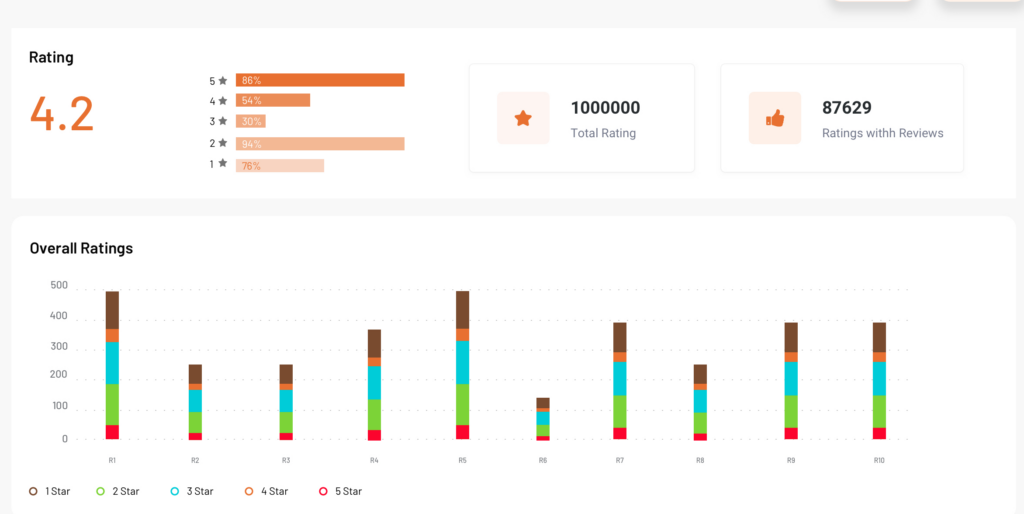Click the orange star icon beside Total Rating
This screenshot has height=514, width=1024.
[523, 118]
